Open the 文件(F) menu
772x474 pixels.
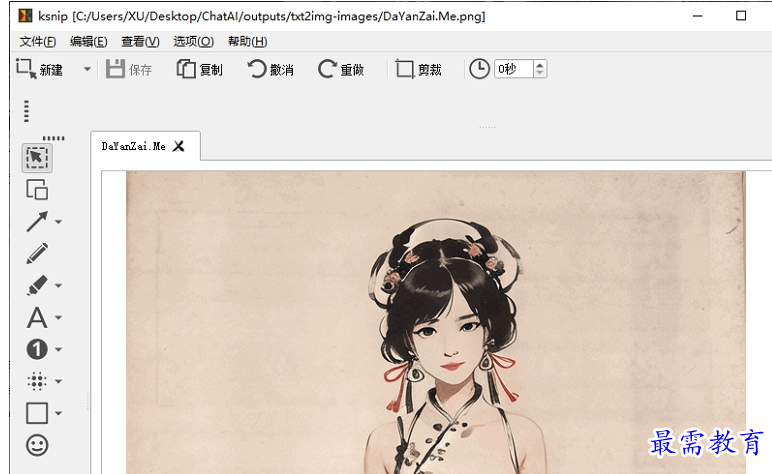point(37,41)
